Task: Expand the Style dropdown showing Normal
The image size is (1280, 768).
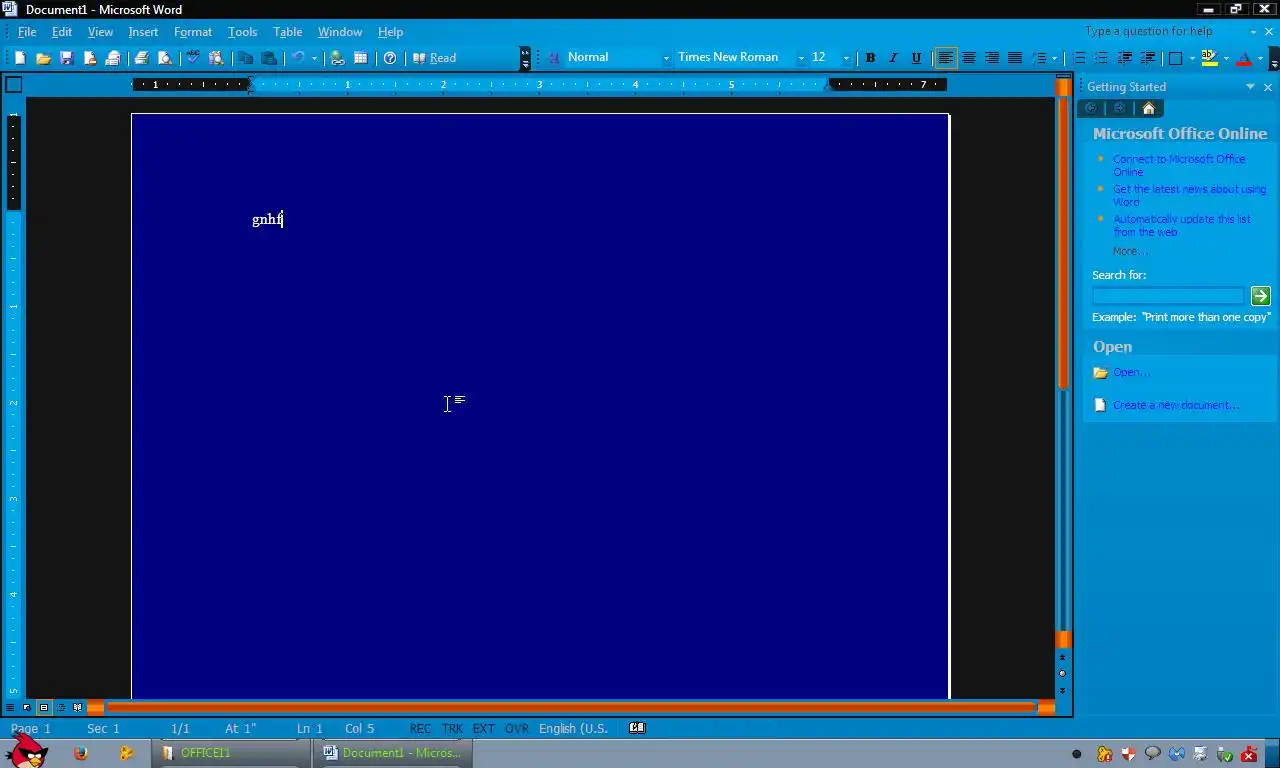Action: [x=666, y=58]
